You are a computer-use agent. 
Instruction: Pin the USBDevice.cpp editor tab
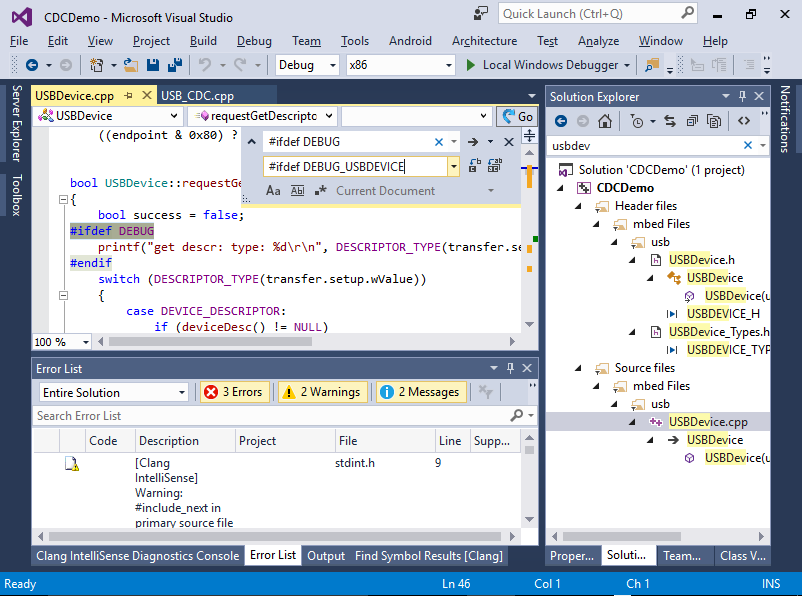(128, 96)
